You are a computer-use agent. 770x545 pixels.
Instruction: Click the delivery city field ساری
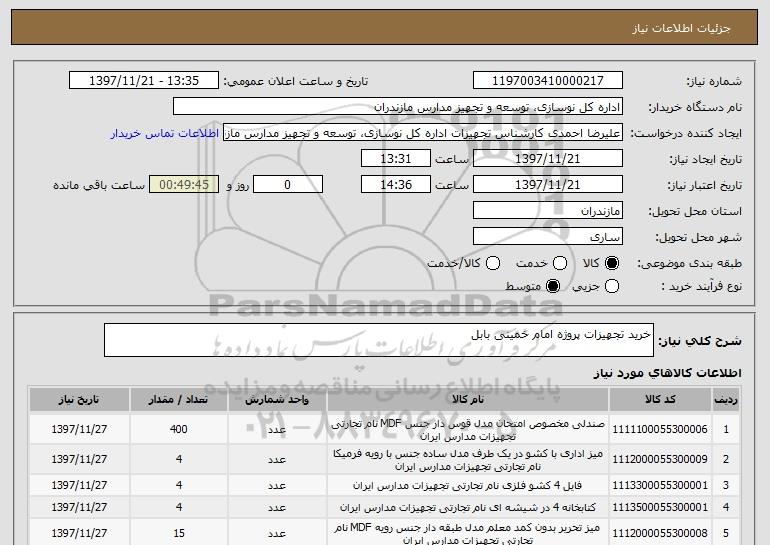(x=548, y=237)
